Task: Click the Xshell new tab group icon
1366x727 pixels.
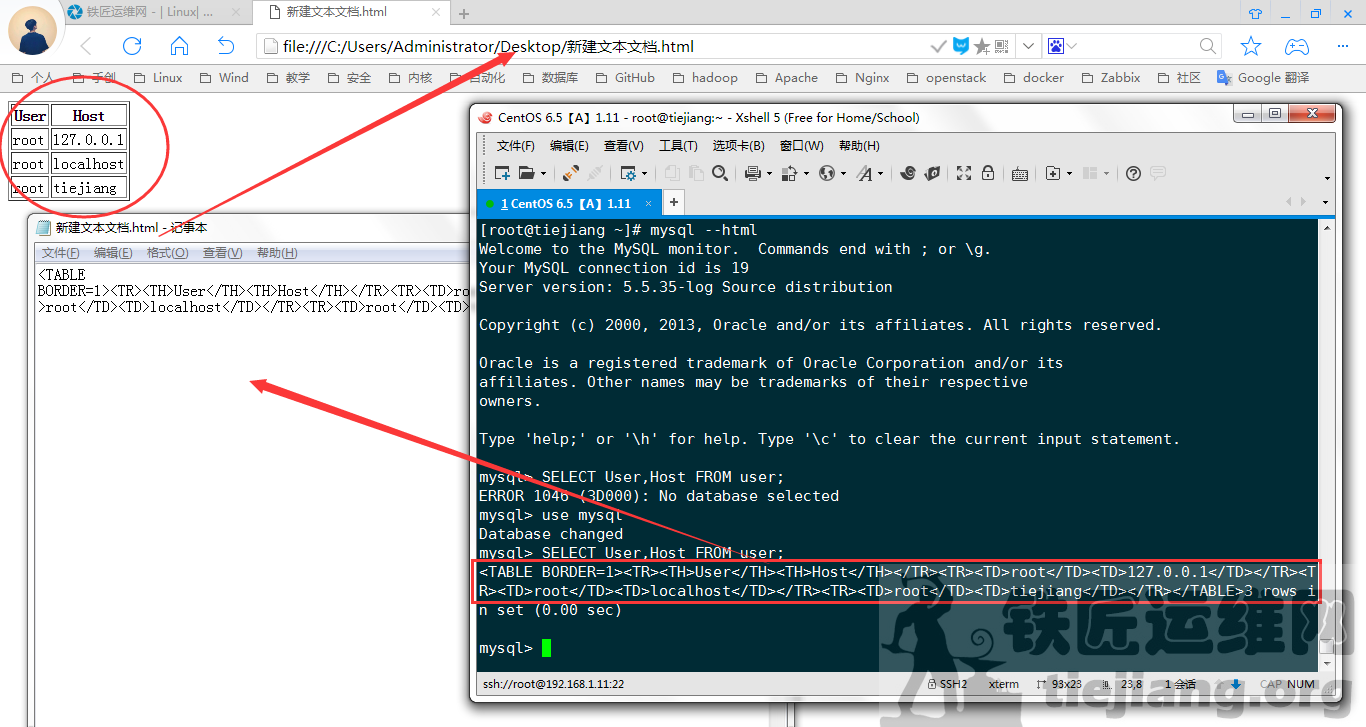Action: click(x=1052, y=173)
